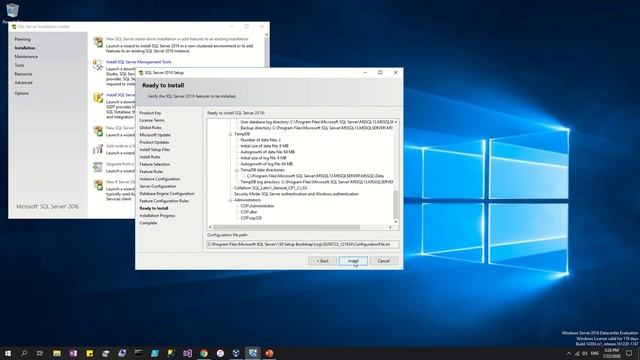This screenshot has height=360, width=640.
Task: Click scroll-left arrow of summary tree
Action: (x=210, y=227)
